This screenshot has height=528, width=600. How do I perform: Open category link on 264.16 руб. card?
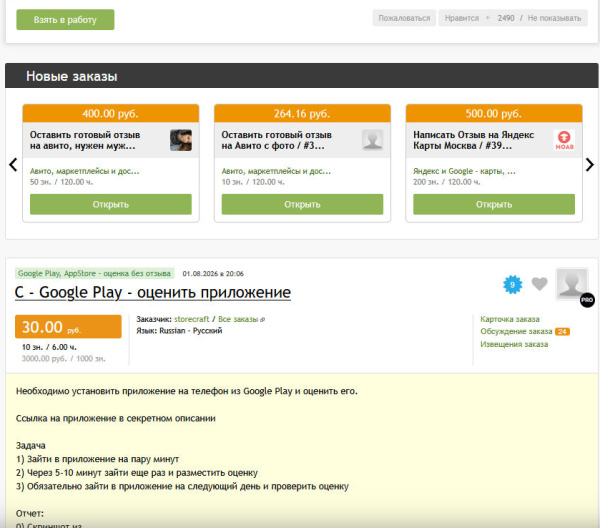tap(276, 171)
